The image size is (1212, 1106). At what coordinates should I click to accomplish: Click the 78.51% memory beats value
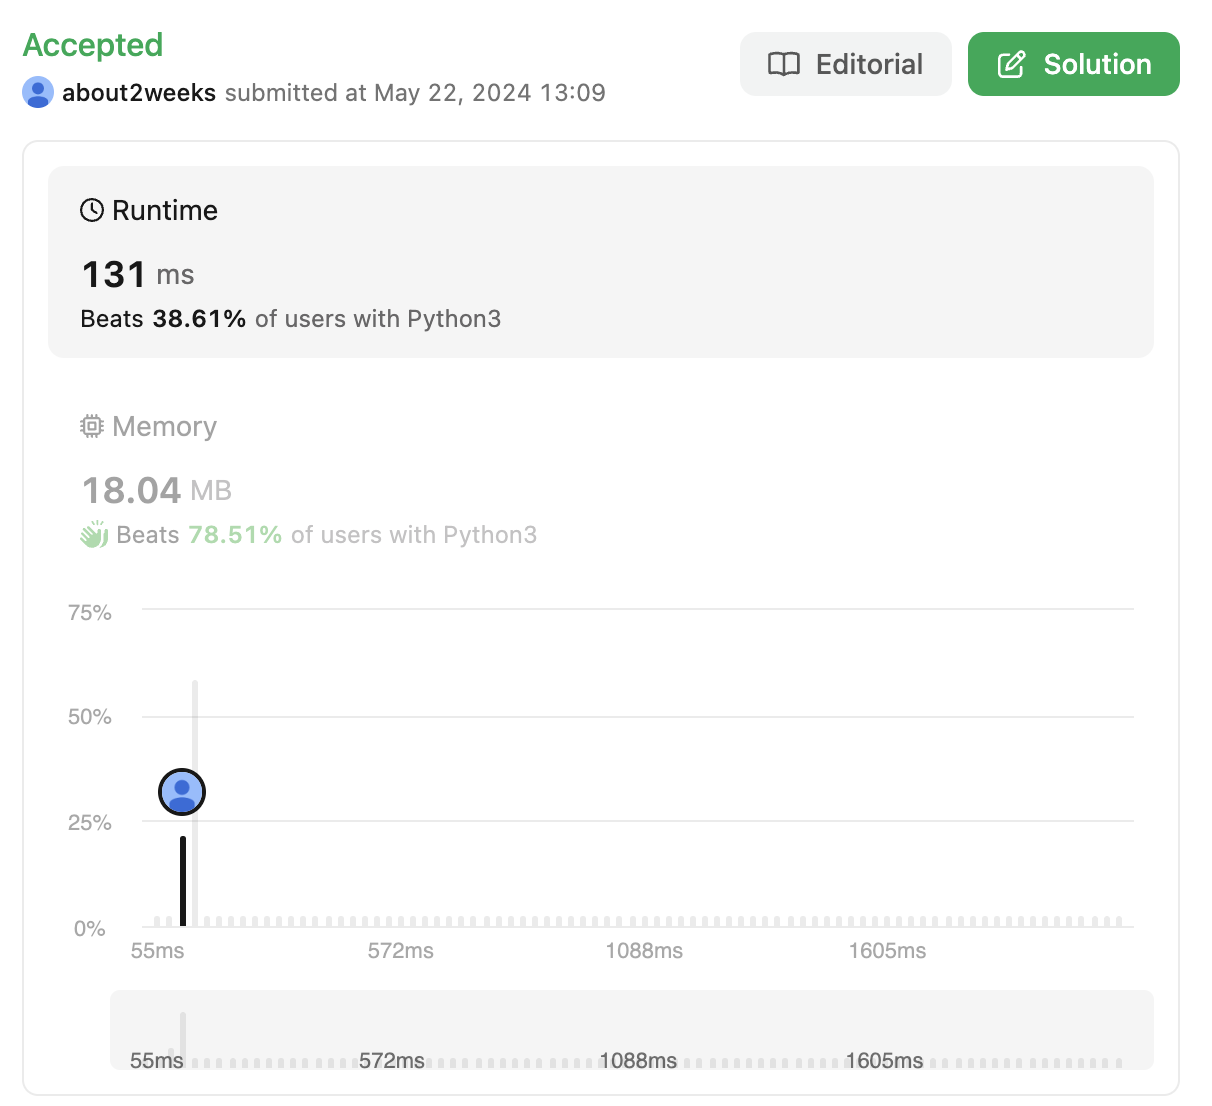coord(235,535)
